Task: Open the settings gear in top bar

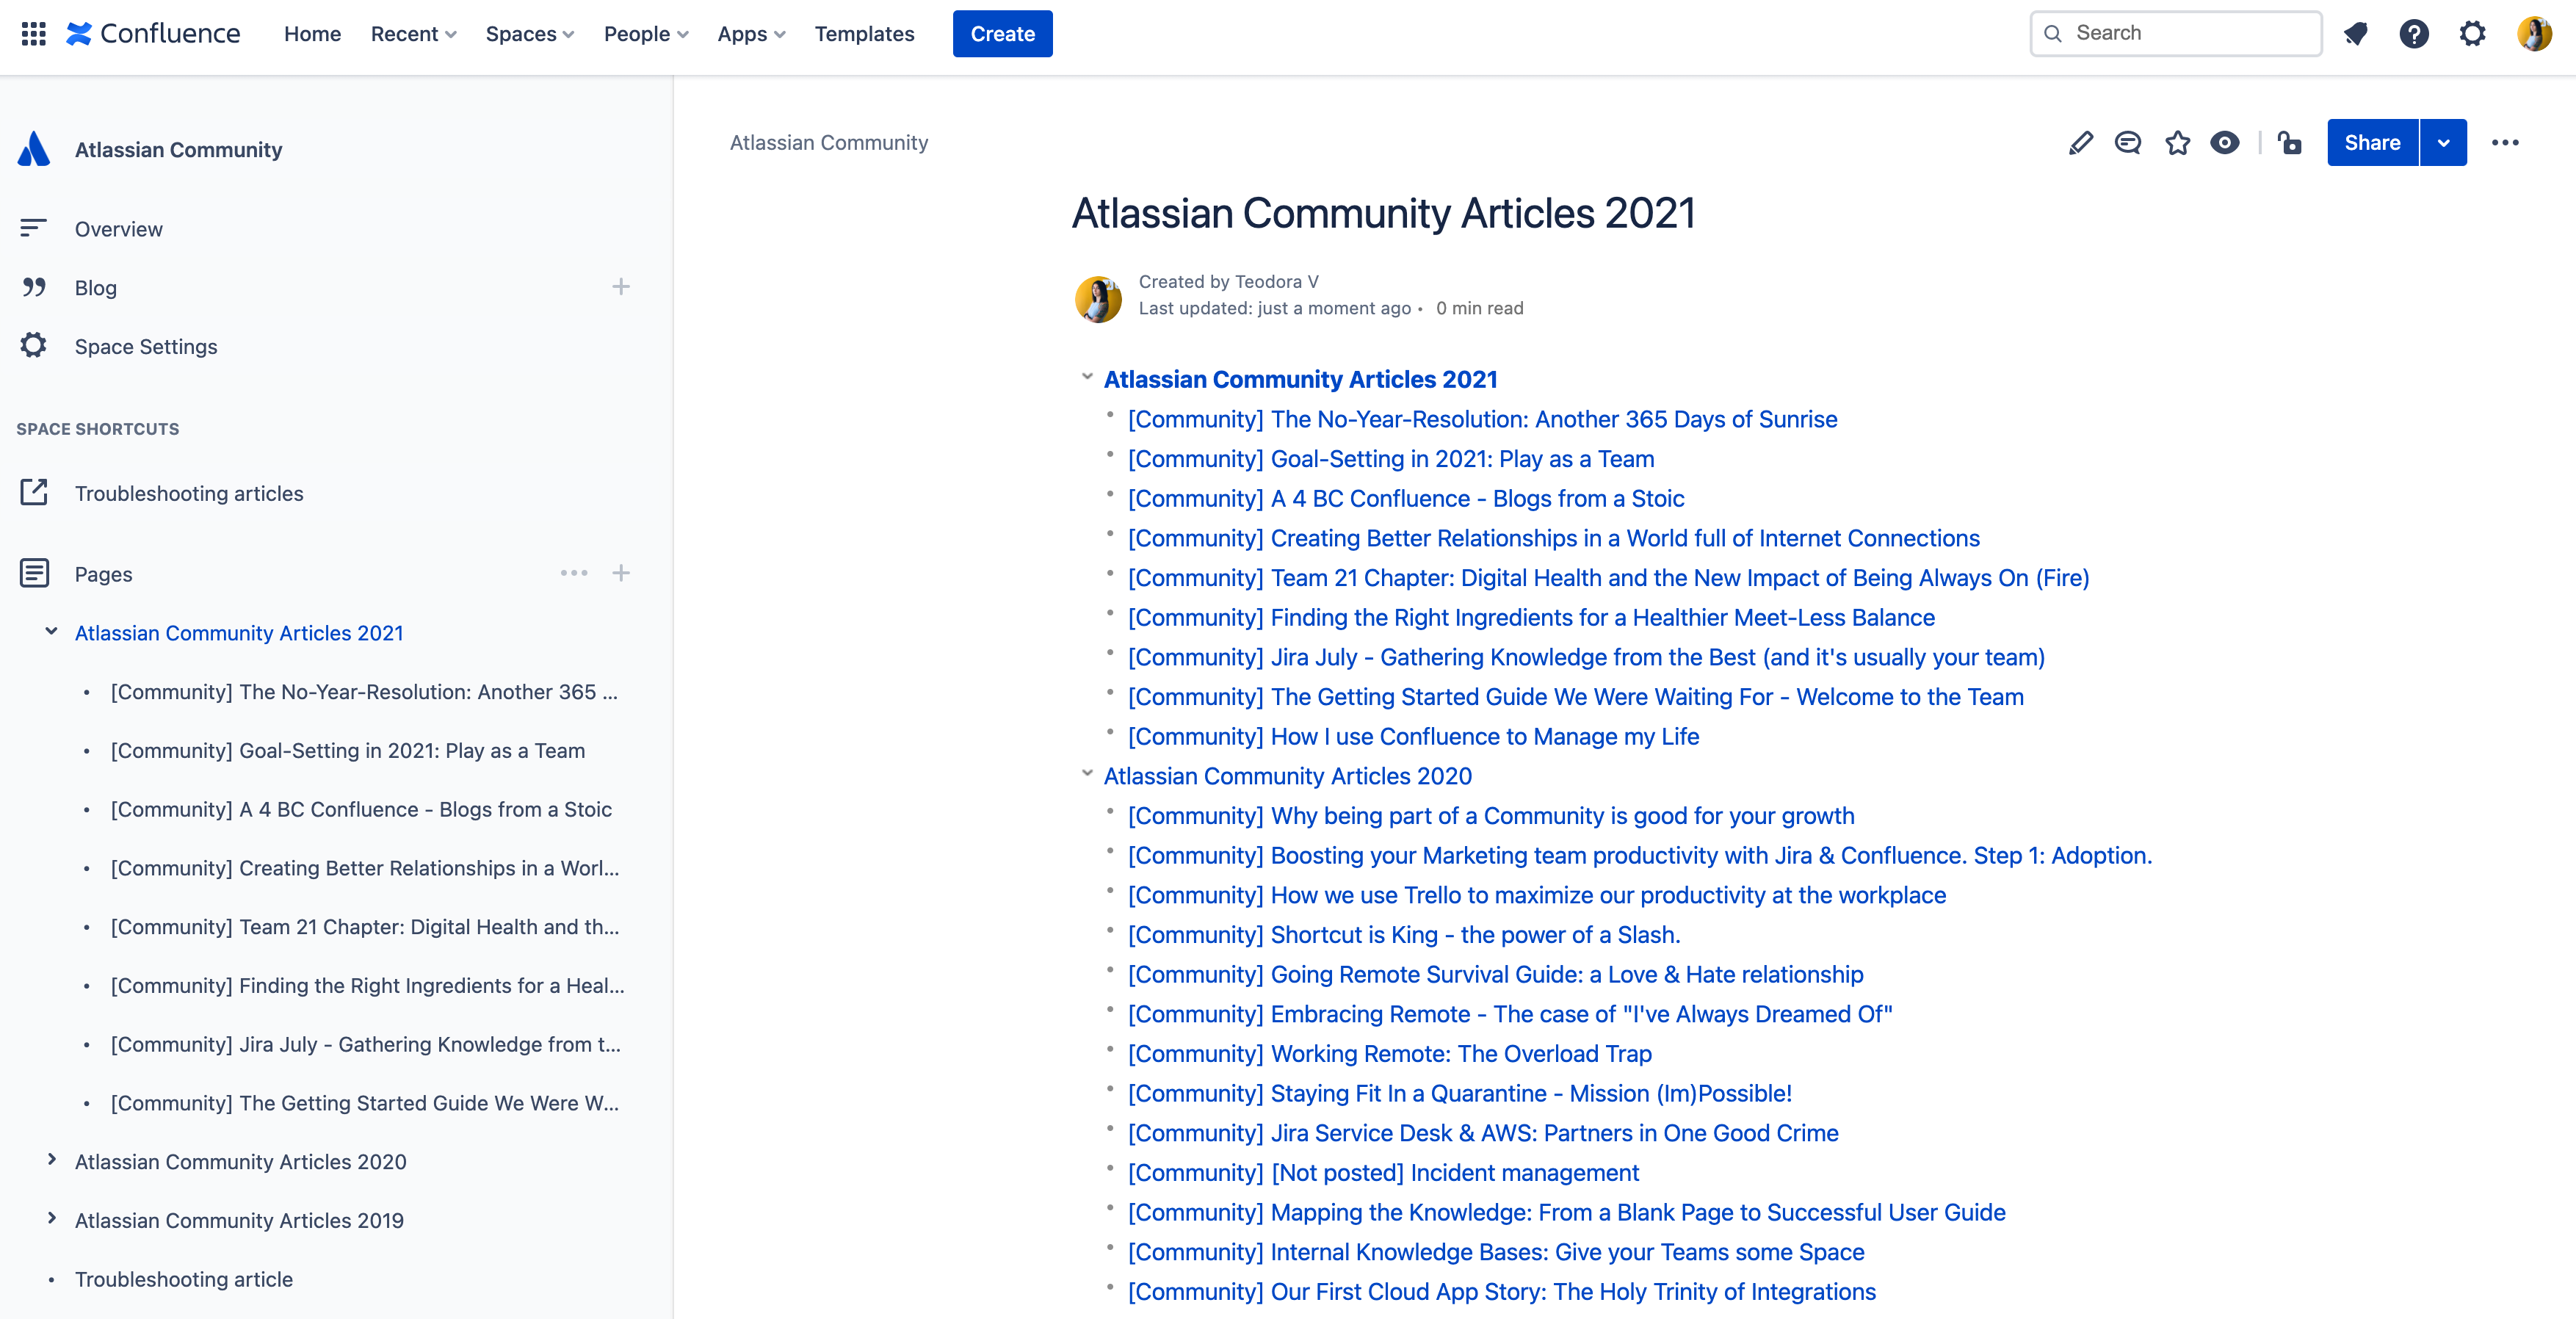Action: [x=2472, y=34]
